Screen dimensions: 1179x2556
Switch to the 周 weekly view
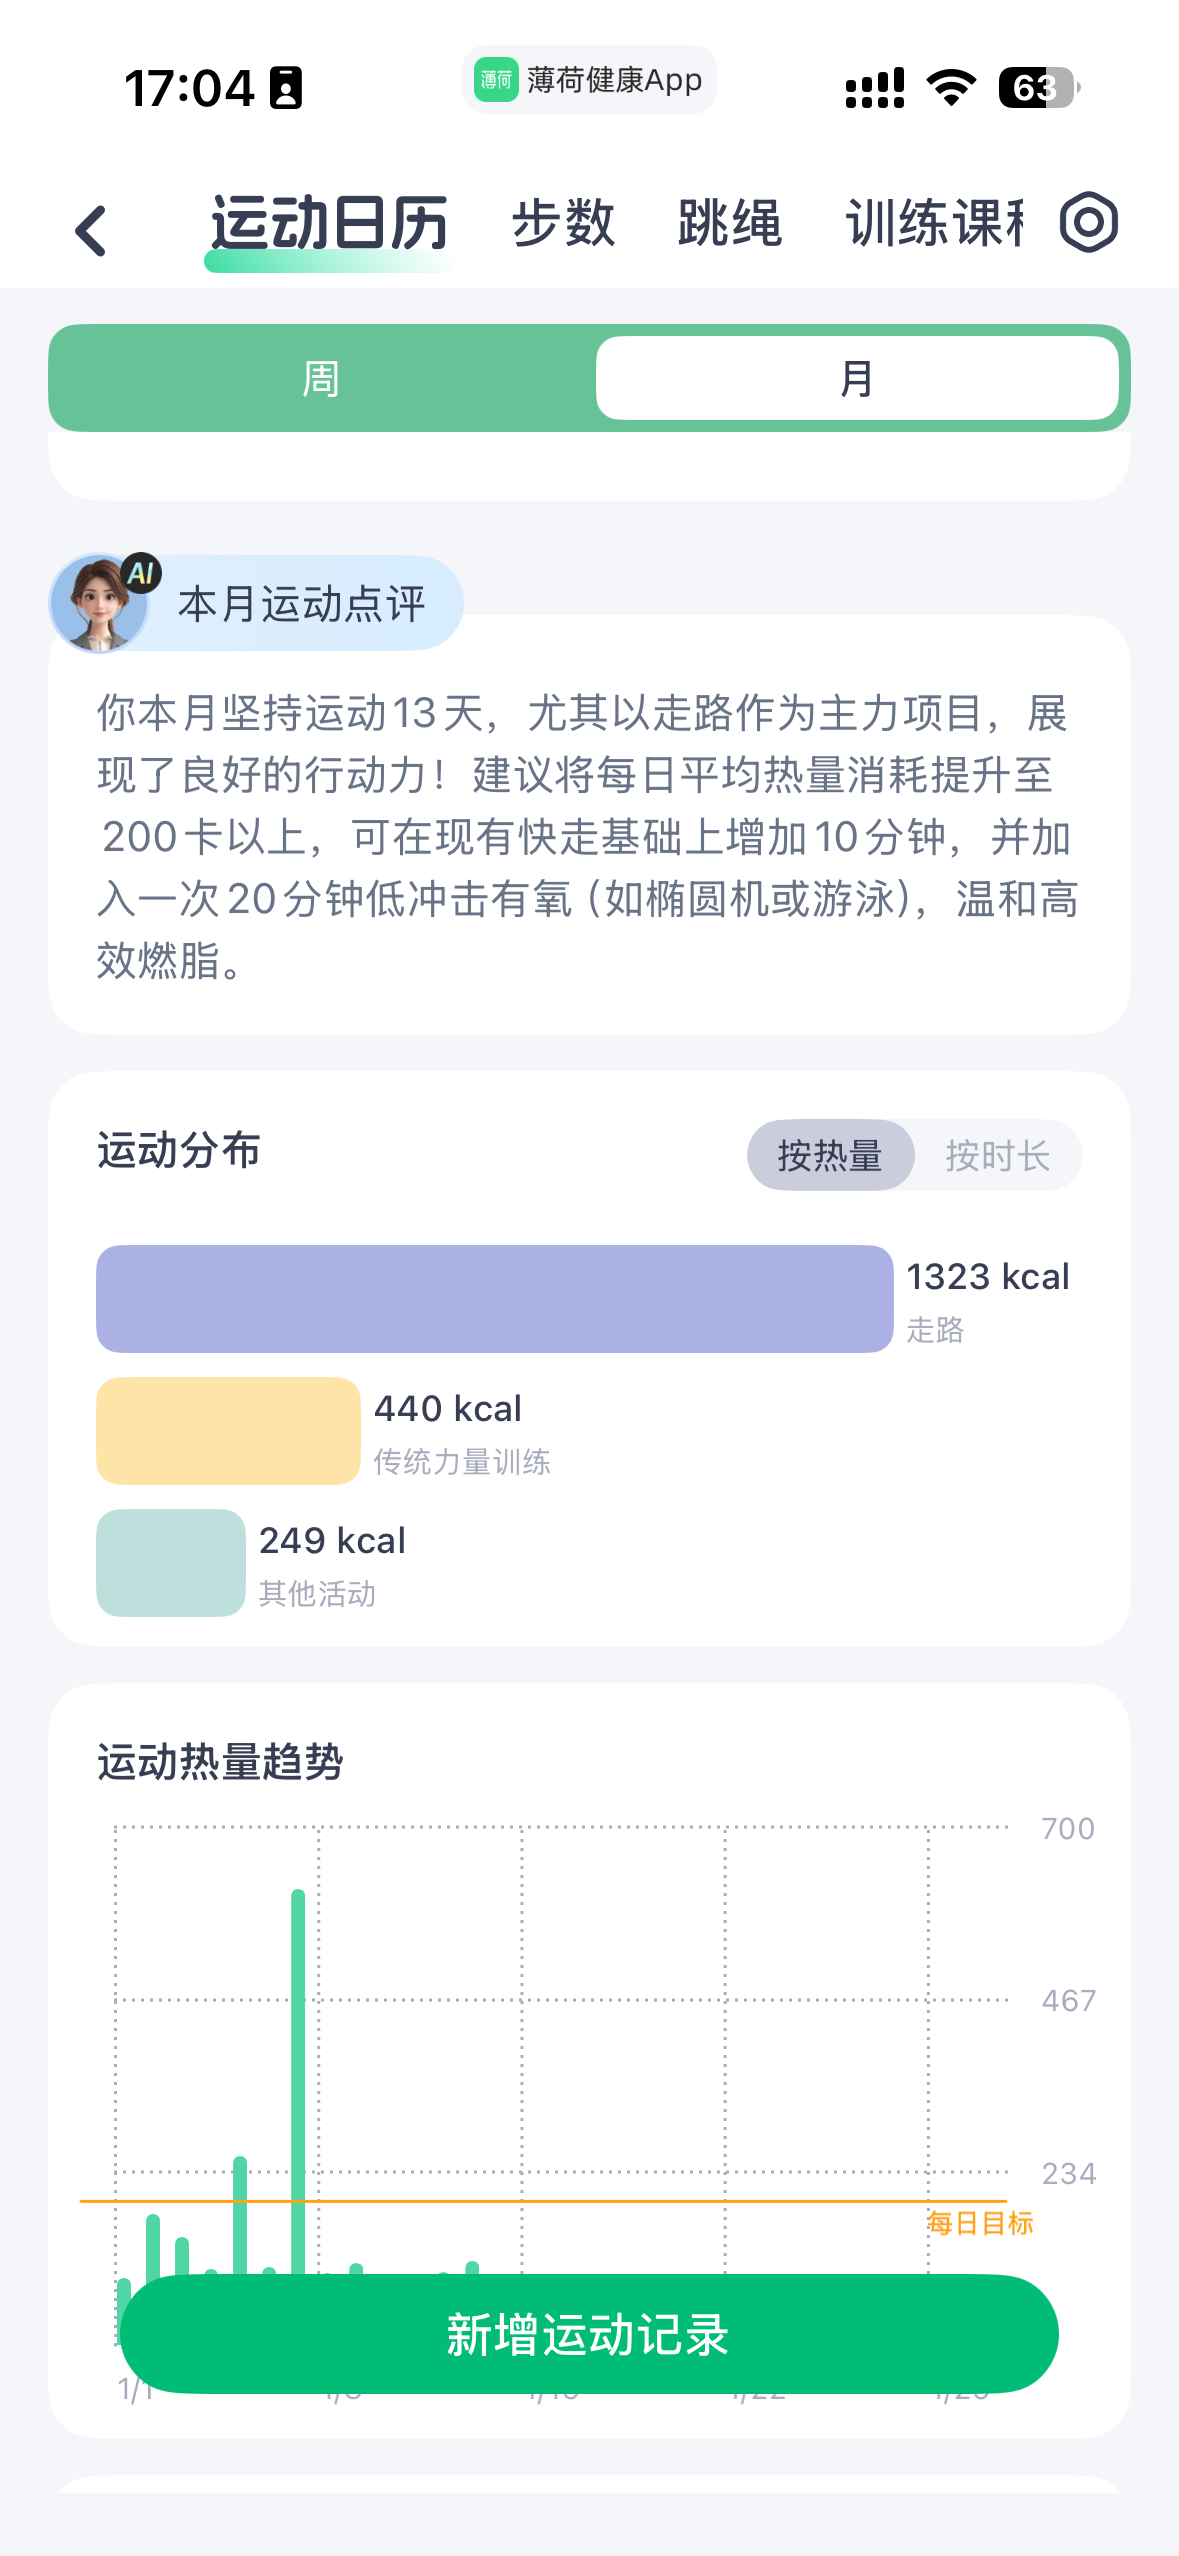click(322, 379)
